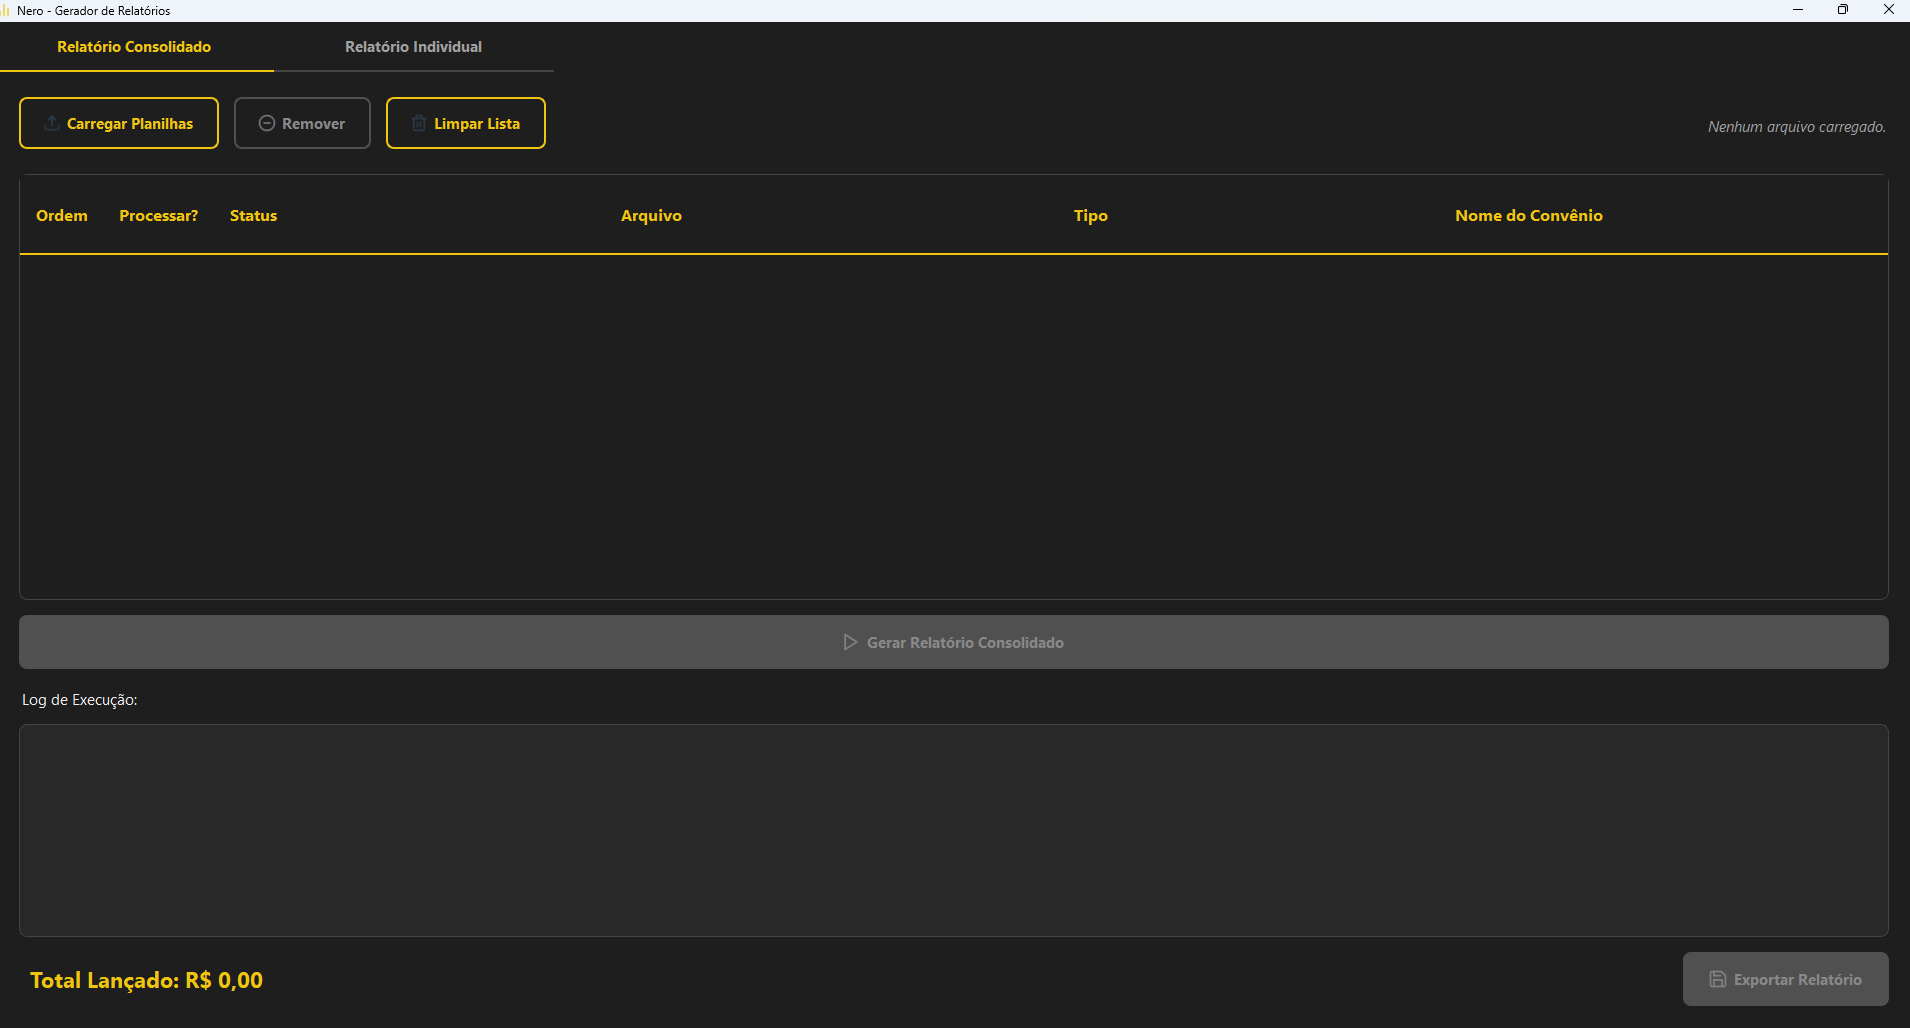The image size is (1910, 1028).
Task: Select the Relatório Consolidado tab
Action: point(134,47)
